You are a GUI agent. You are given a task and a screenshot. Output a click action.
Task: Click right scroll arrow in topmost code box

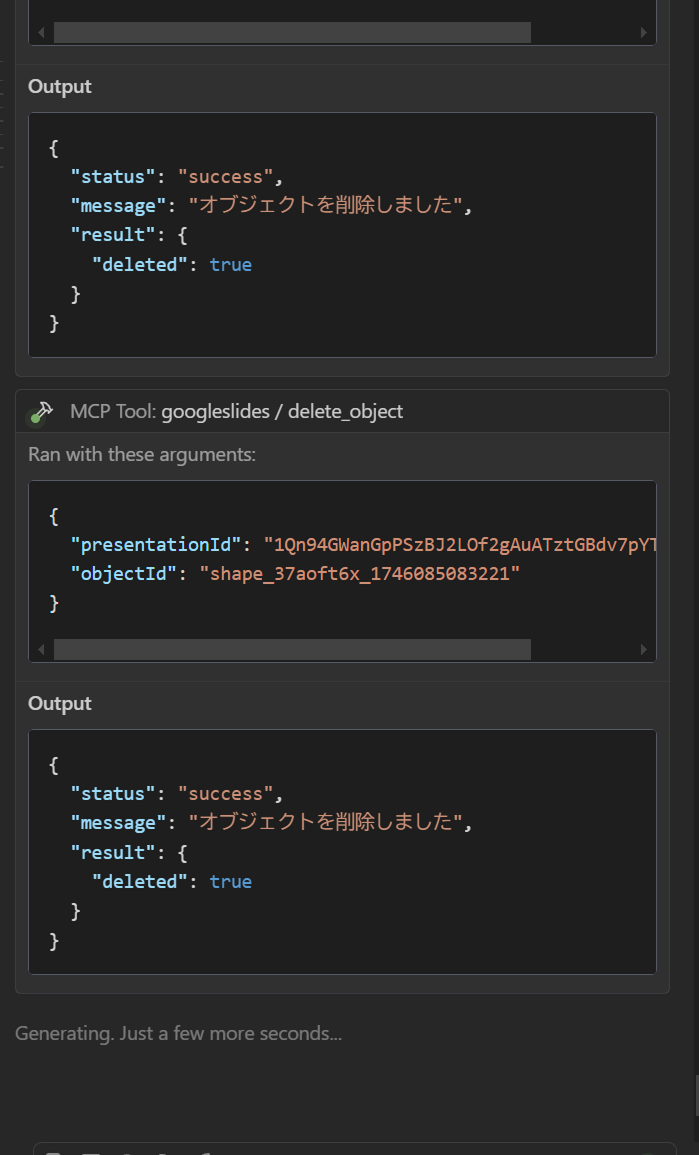tap(643, 33)
